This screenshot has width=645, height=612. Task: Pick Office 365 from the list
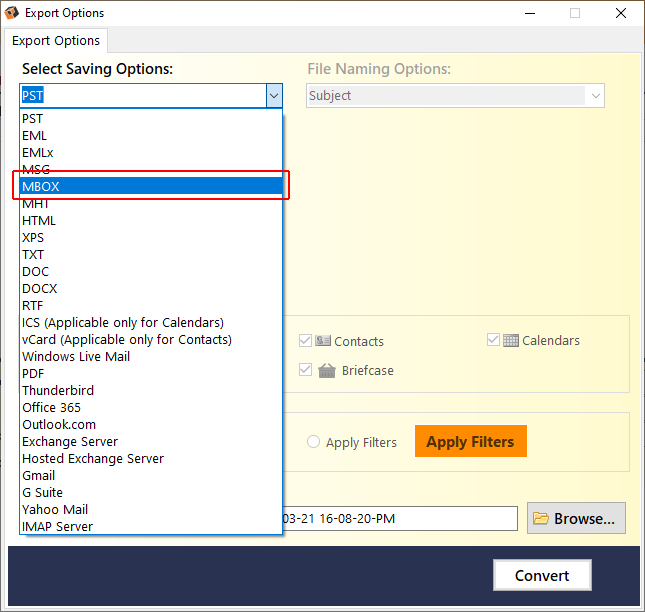[151, 408]
